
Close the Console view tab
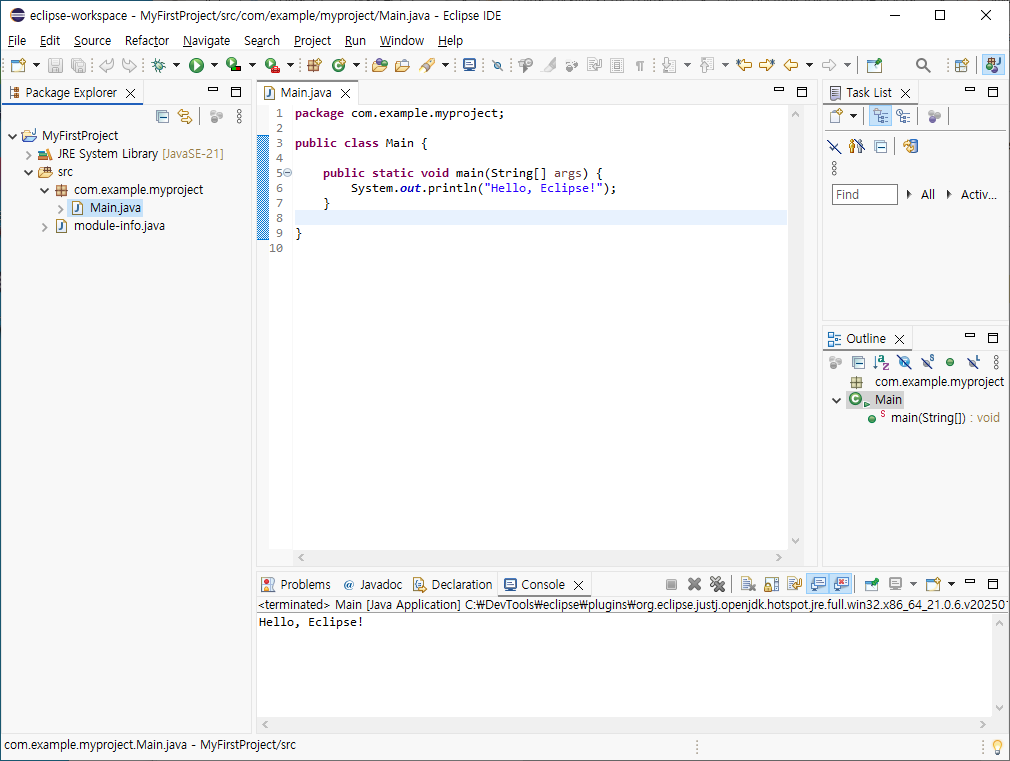pyautogui.click(x=578, y=585)
